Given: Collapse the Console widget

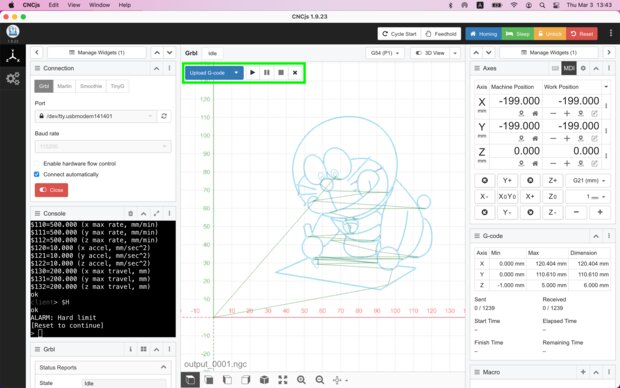Looking at the screenshot, I should coord(144,214).
